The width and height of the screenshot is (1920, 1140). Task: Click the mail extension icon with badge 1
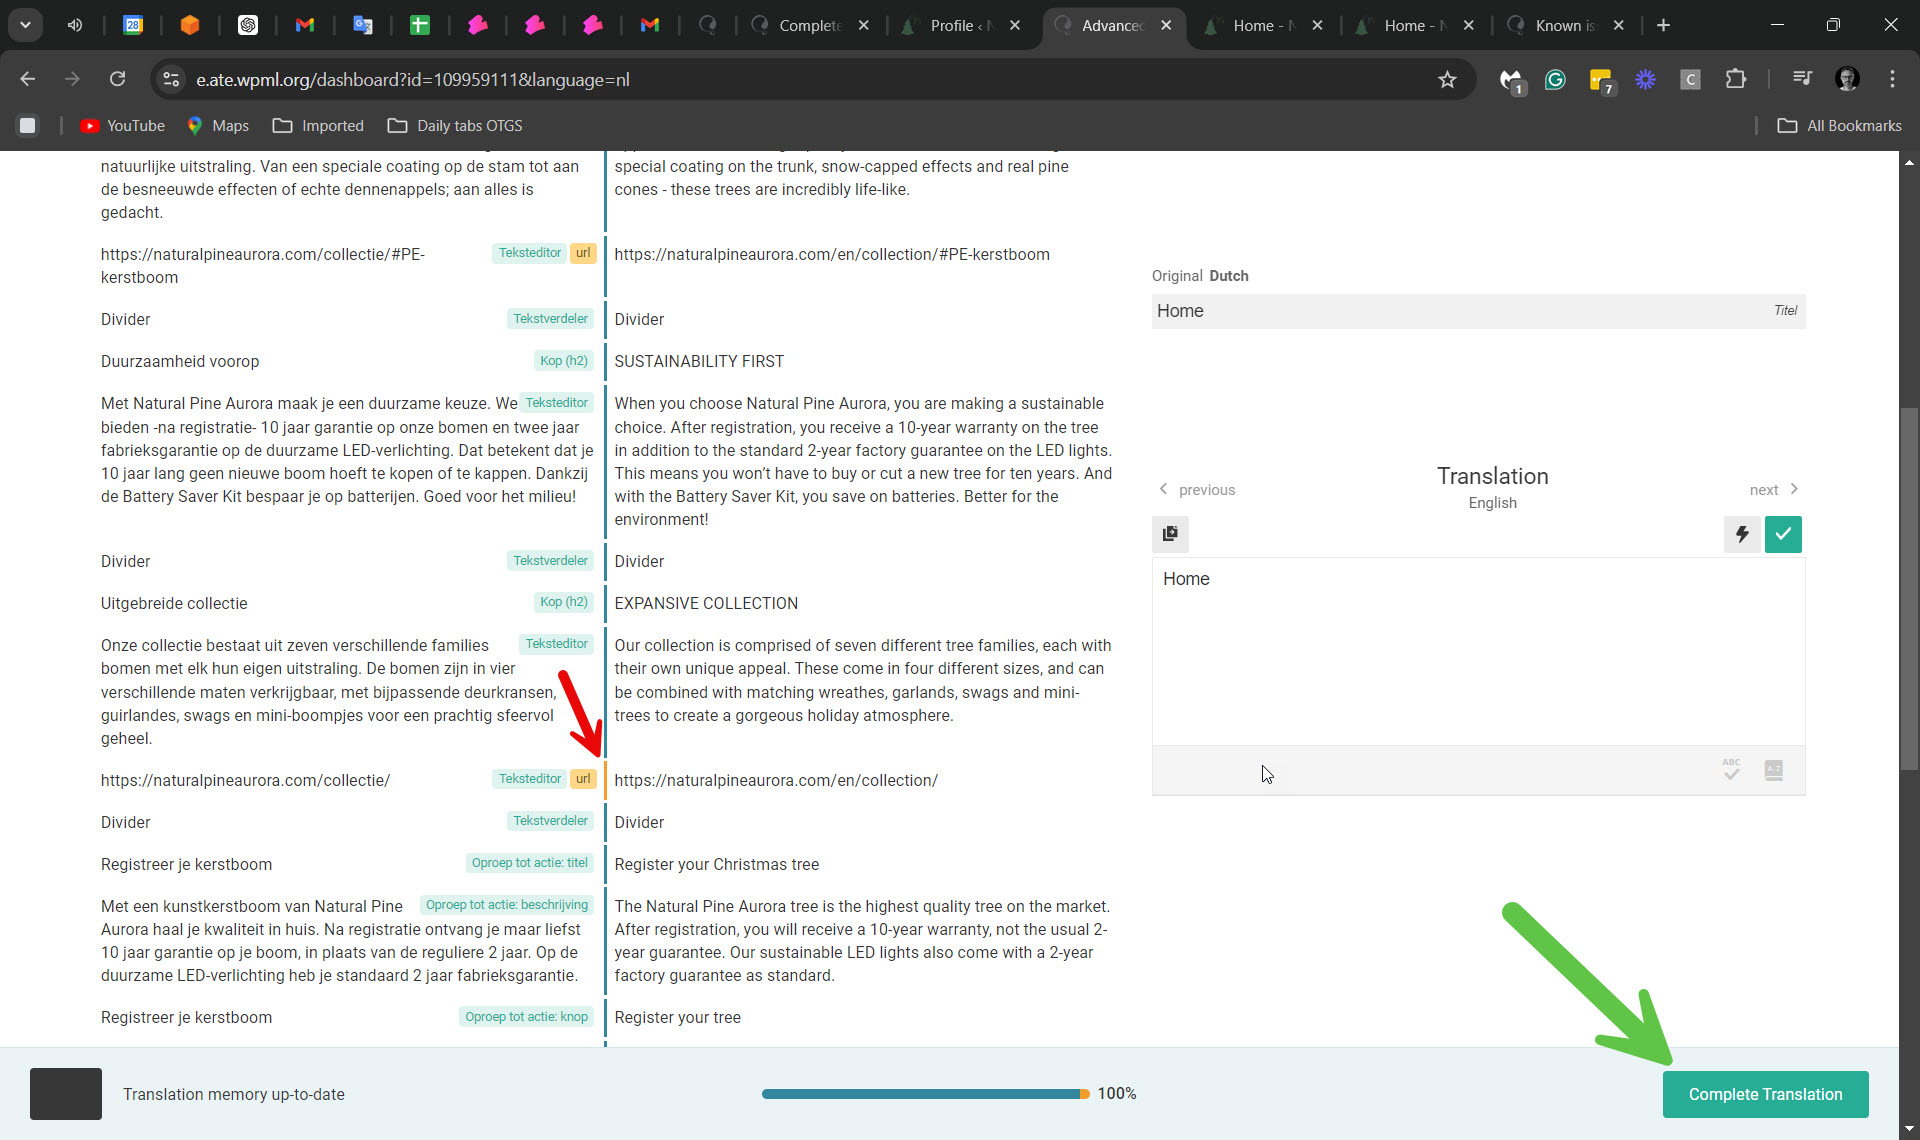click(1511, 80)
